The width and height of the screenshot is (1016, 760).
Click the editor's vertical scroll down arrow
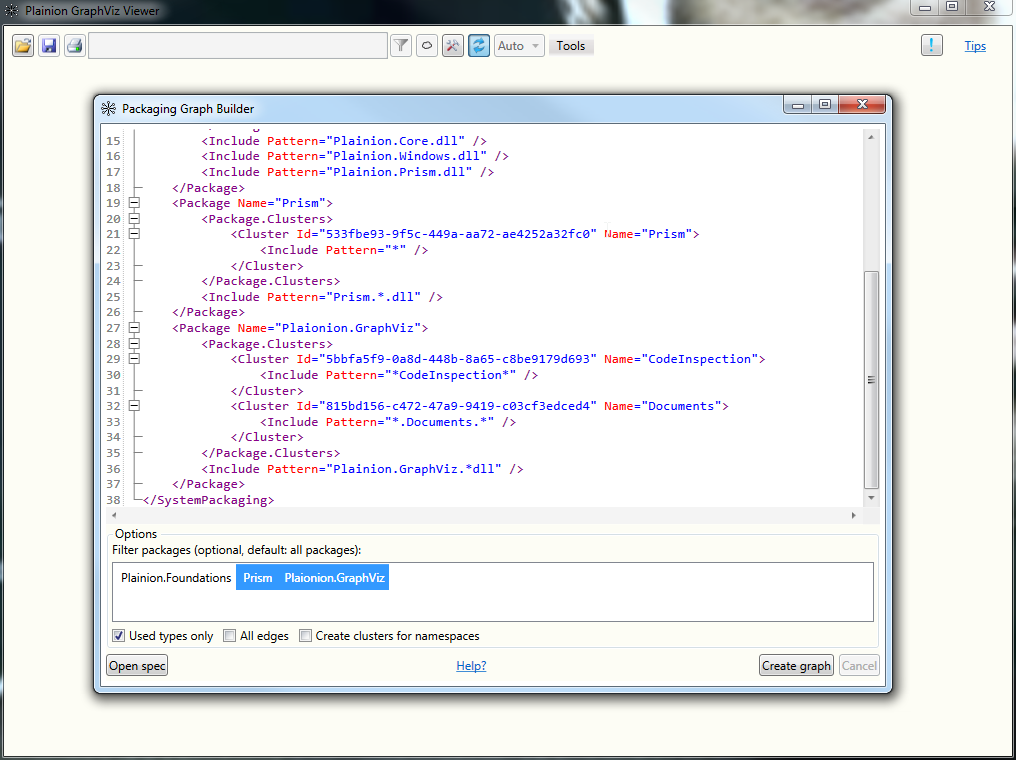[x=872, y=498]
